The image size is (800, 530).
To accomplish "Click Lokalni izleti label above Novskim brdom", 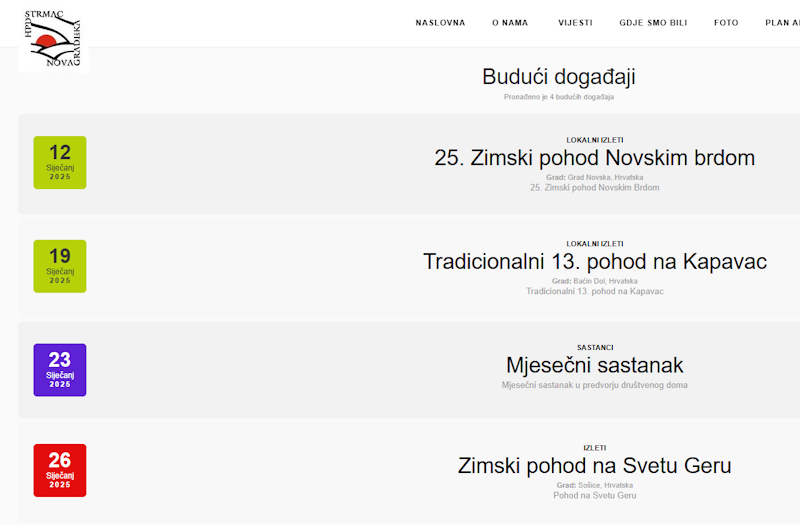I will point(594,140).
